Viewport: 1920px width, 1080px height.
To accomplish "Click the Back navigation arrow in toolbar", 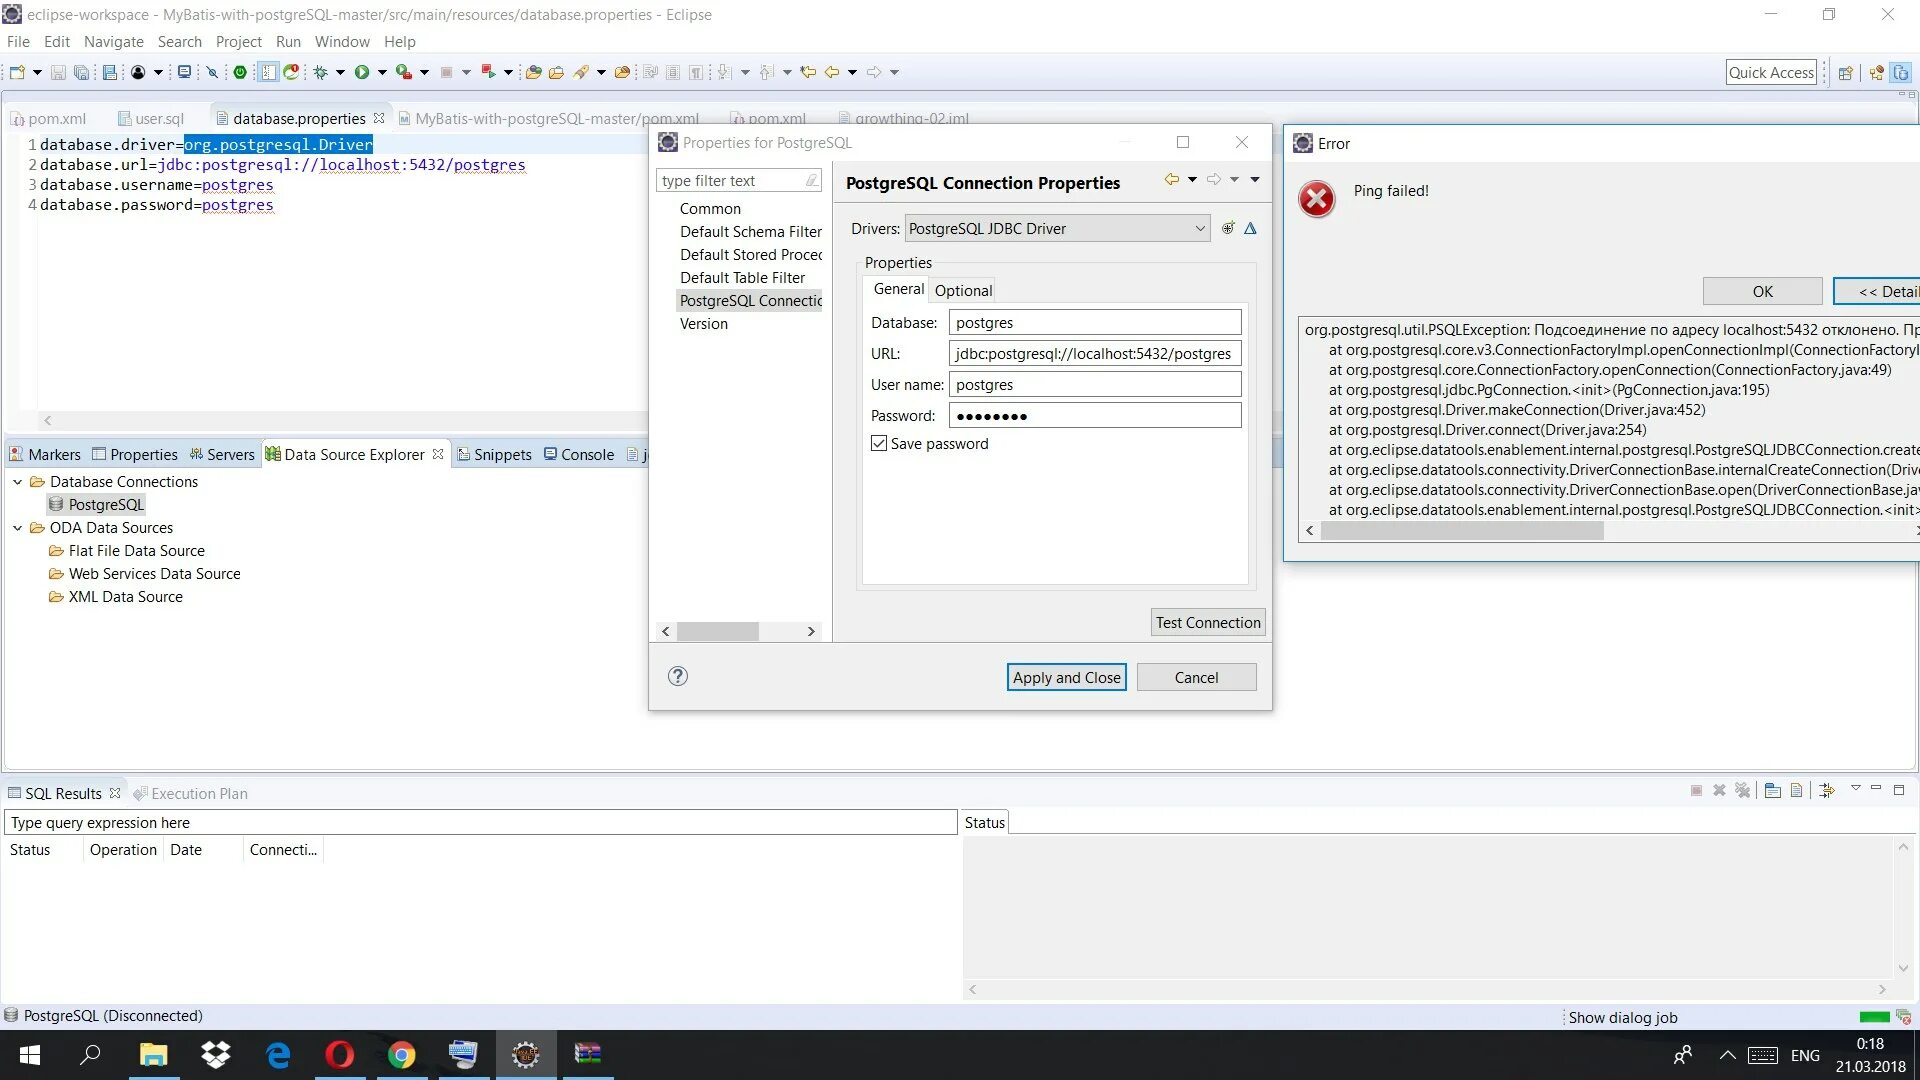I will pos(832,72).
